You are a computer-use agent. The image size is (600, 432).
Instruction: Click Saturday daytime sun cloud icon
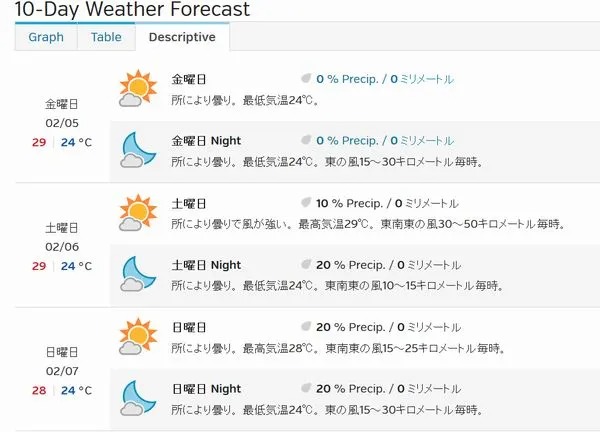(x=137, y=212)
